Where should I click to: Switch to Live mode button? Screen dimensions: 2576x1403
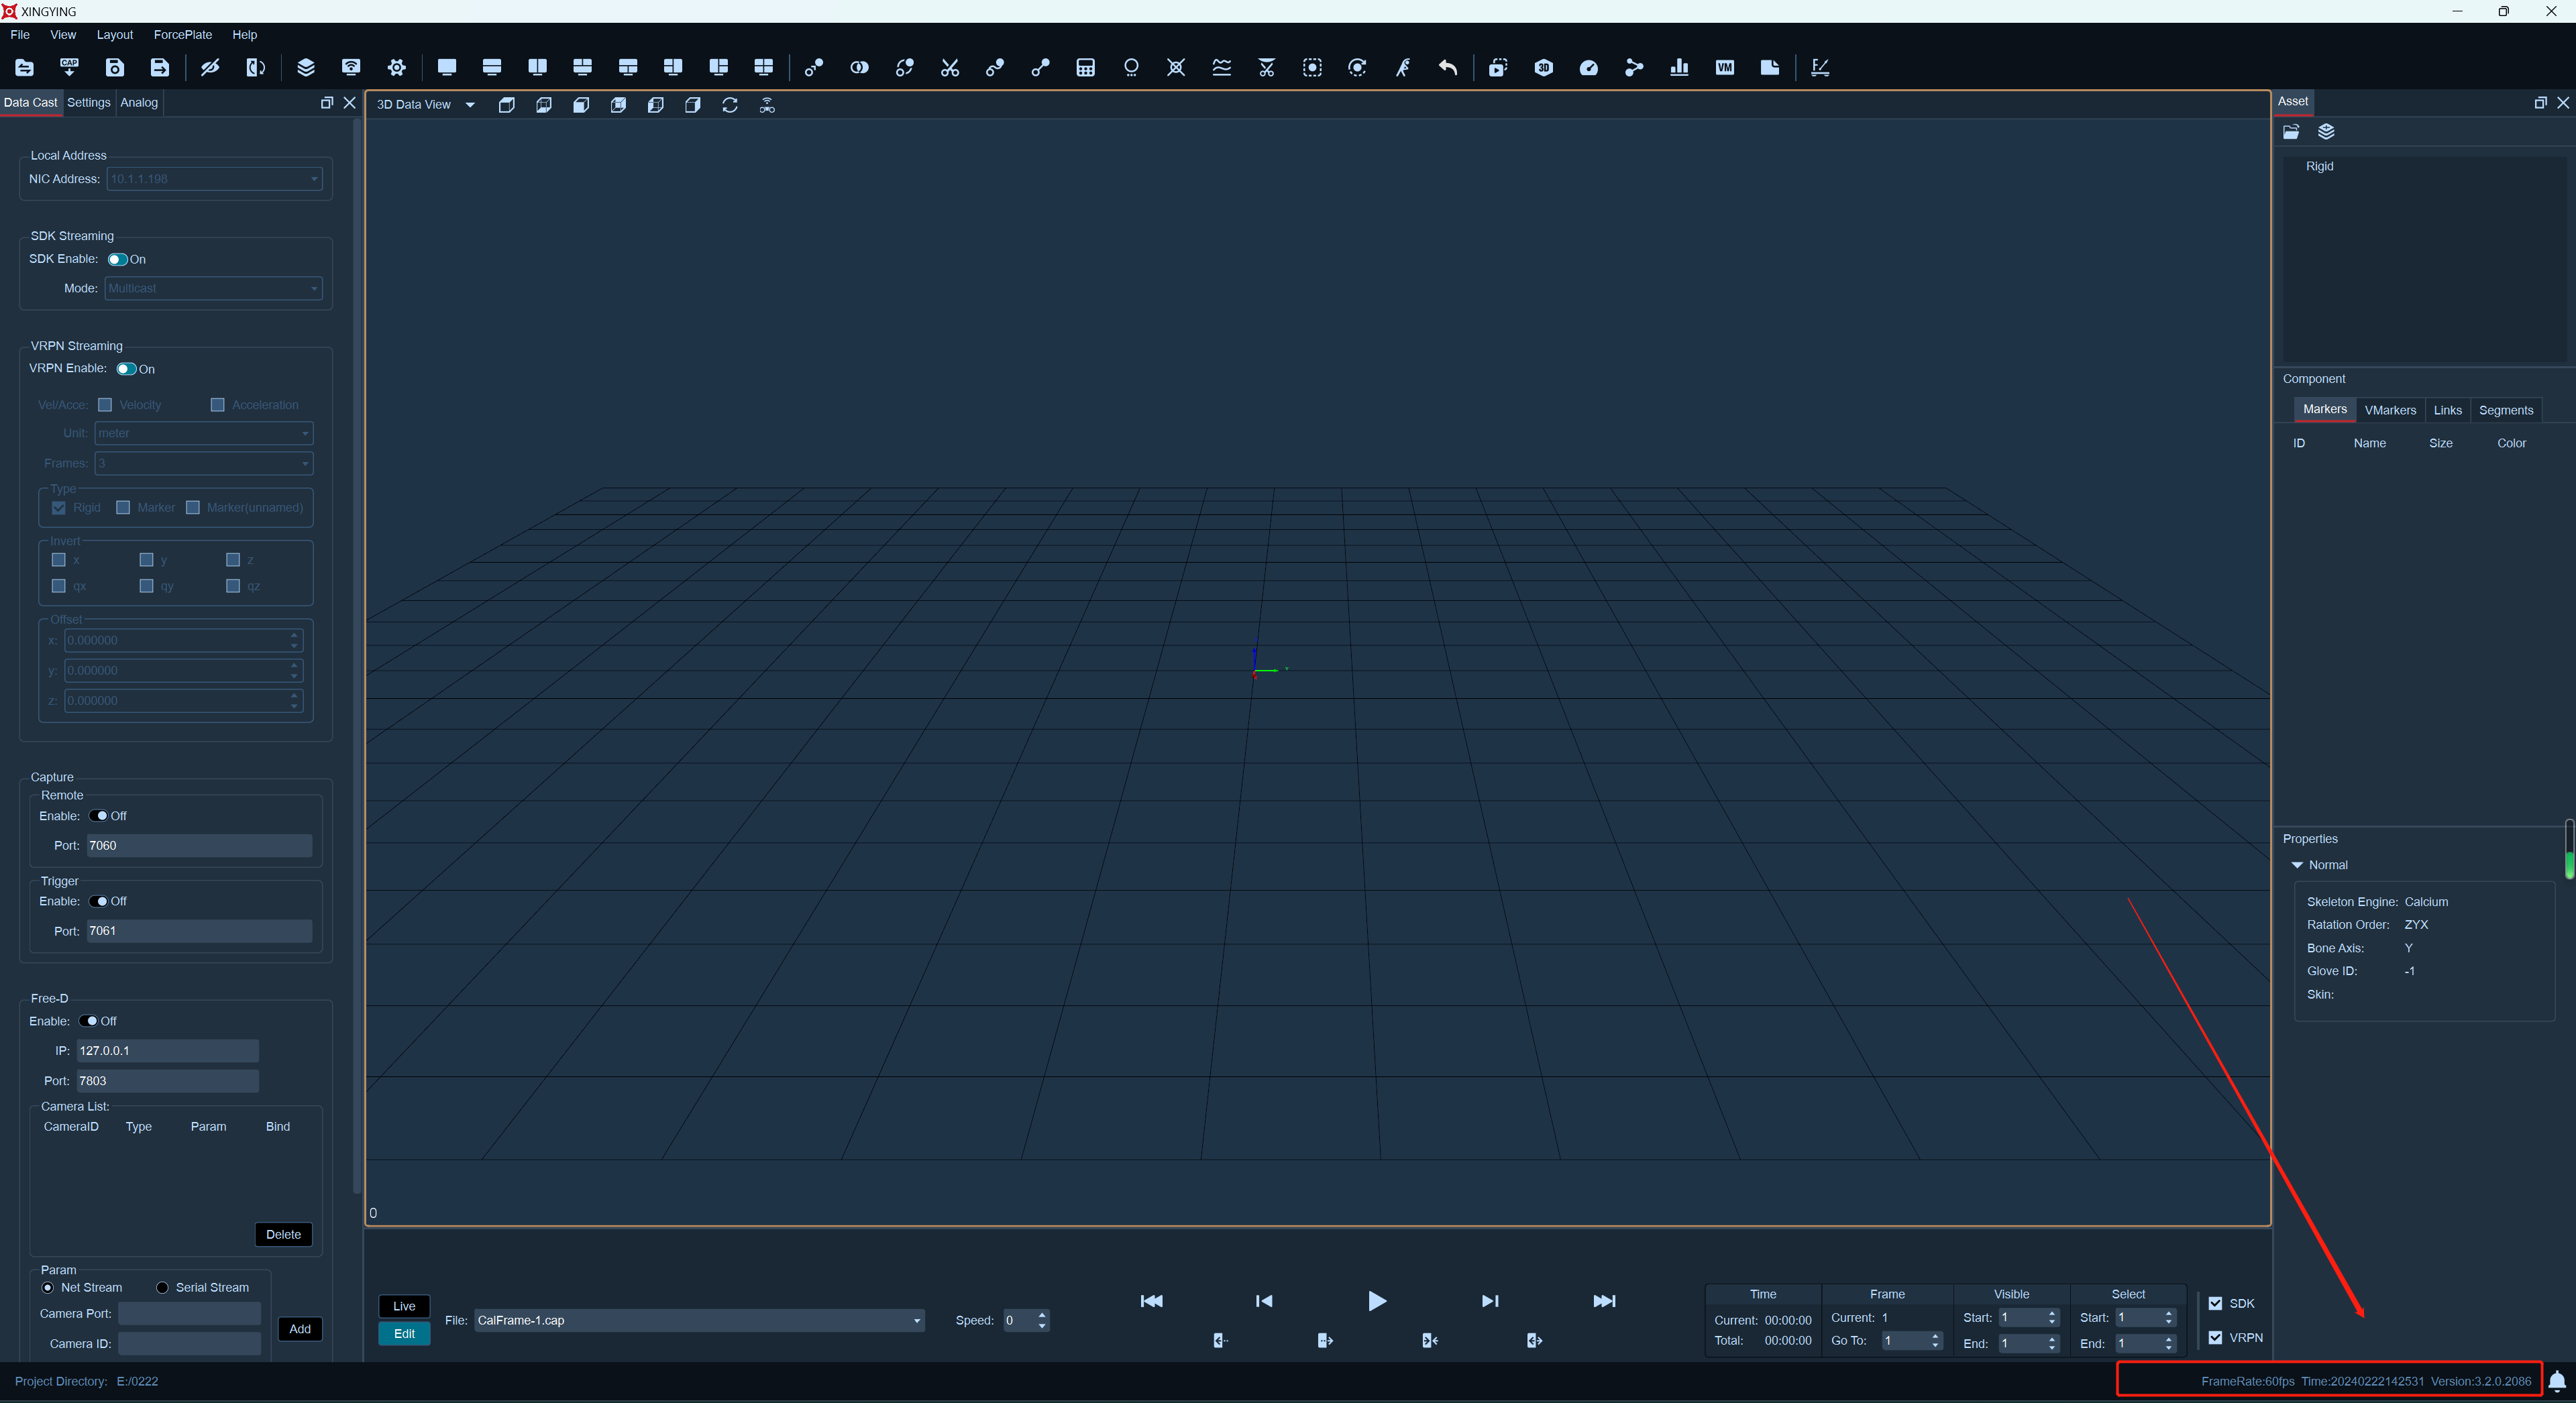404,1306
